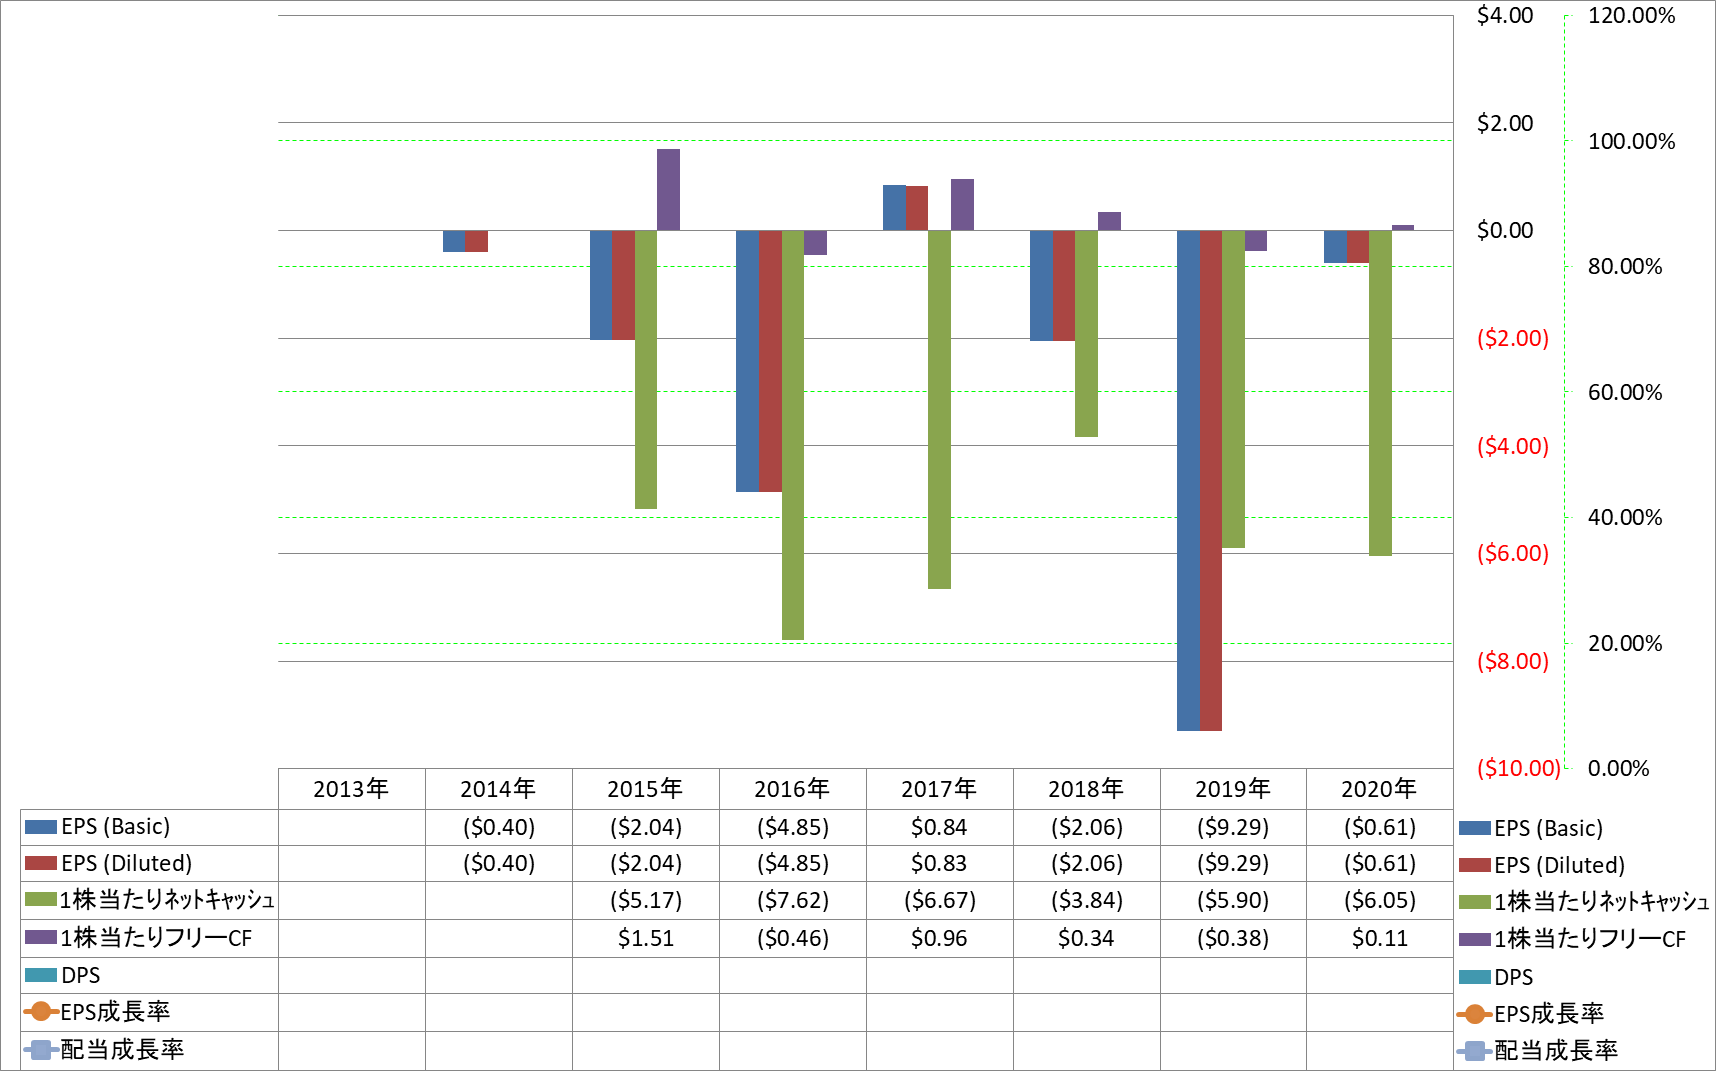Click the EPS (Basic) 2014 value ($0.40)
The height and width of the screenshot is (1071, 1716).
click(x=499, y=828)
